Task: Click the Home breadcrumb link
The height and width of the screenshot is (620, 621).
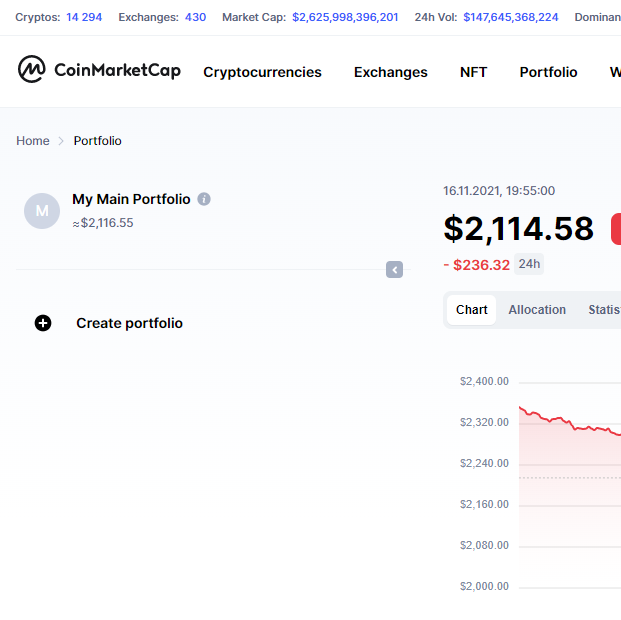Action: point(33,141)
